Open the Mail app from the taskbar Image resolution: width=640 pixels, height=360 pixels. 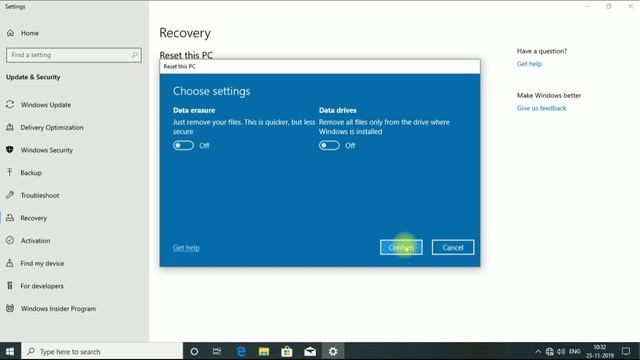tap(310, 351)
